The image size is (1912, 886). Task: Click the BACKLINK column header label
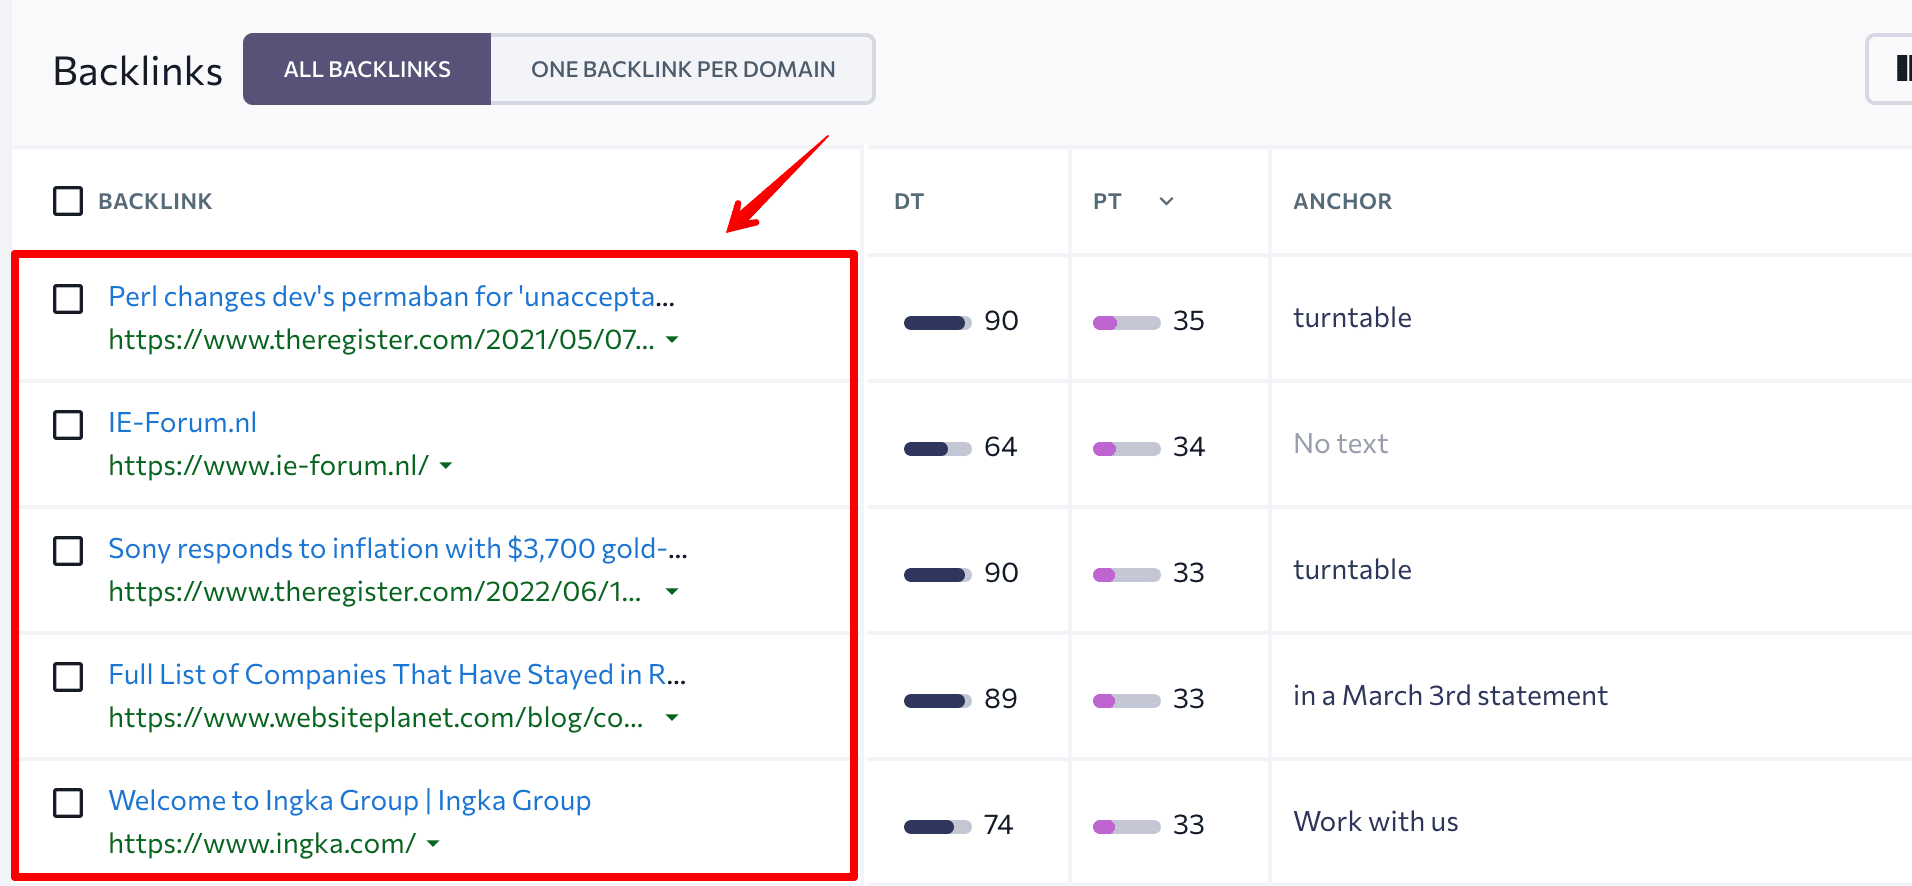point(155,201)
